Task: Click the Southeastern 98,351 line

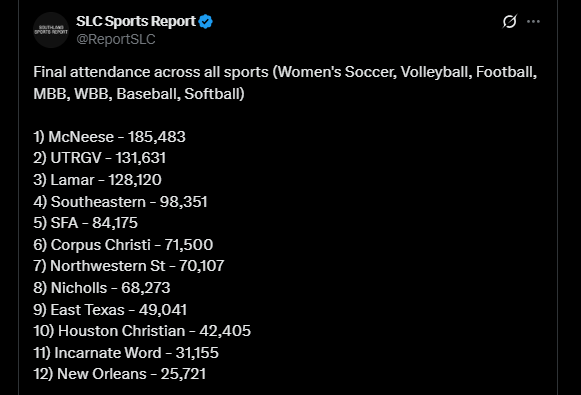Action: pos(120,202)
